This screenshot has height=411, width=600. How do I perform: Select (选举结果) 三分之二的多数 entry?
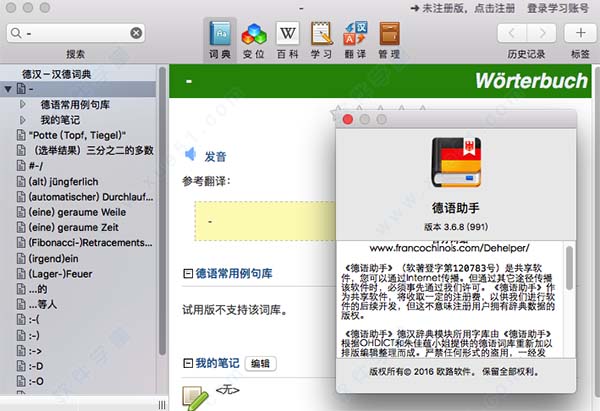point(91,150)
